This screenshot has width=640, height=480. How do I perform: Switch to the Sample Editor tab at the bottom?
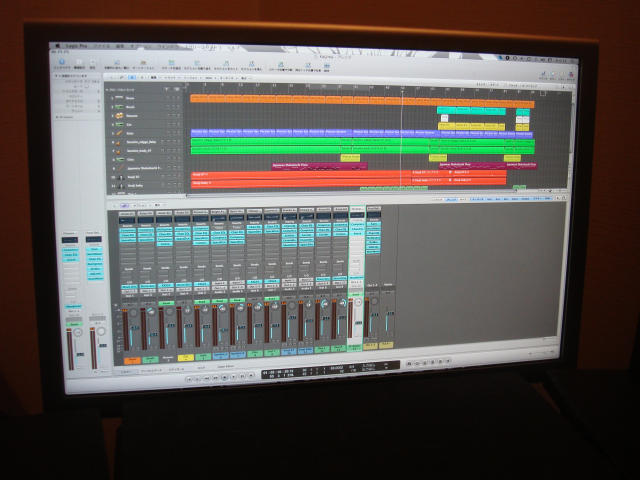[150, 371]
